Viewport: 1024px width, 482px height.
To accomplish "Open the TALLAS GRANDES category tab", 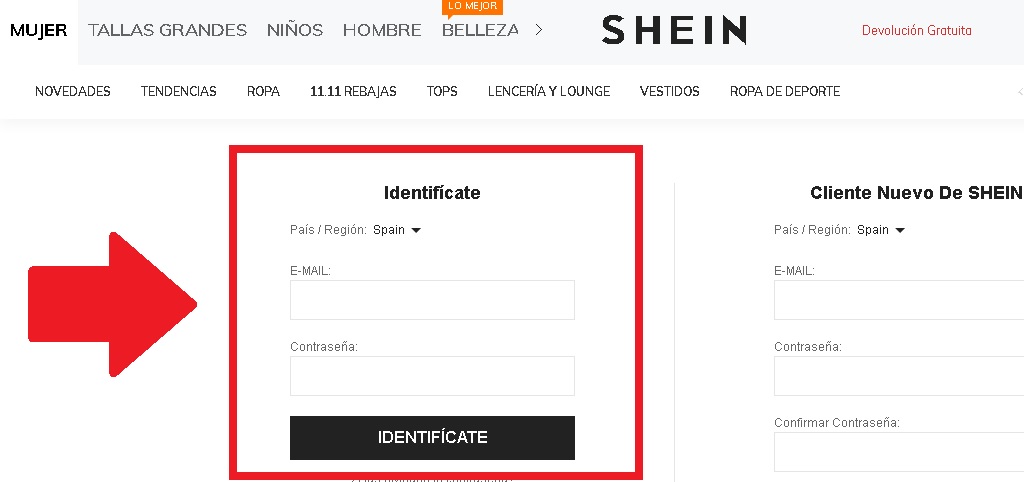I will pyautogui.click(x=167, y=30).
